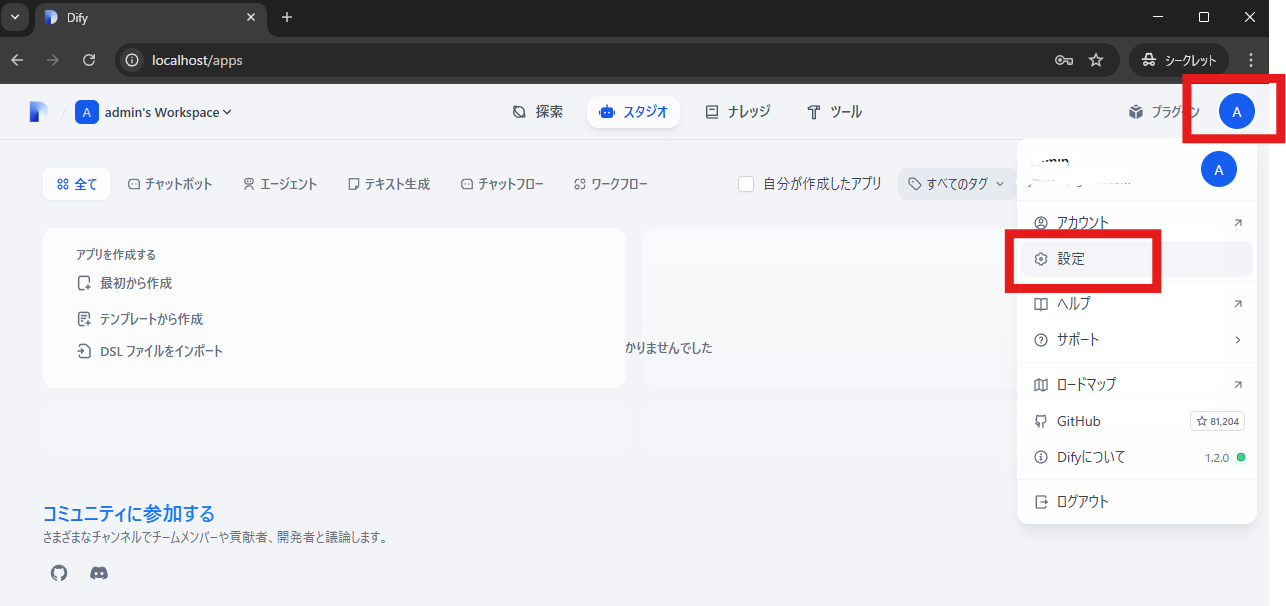The height and width of the screenshot is (606, 1286).
Task: Open Chrome three-dot menu
Action: (1250, 60)
